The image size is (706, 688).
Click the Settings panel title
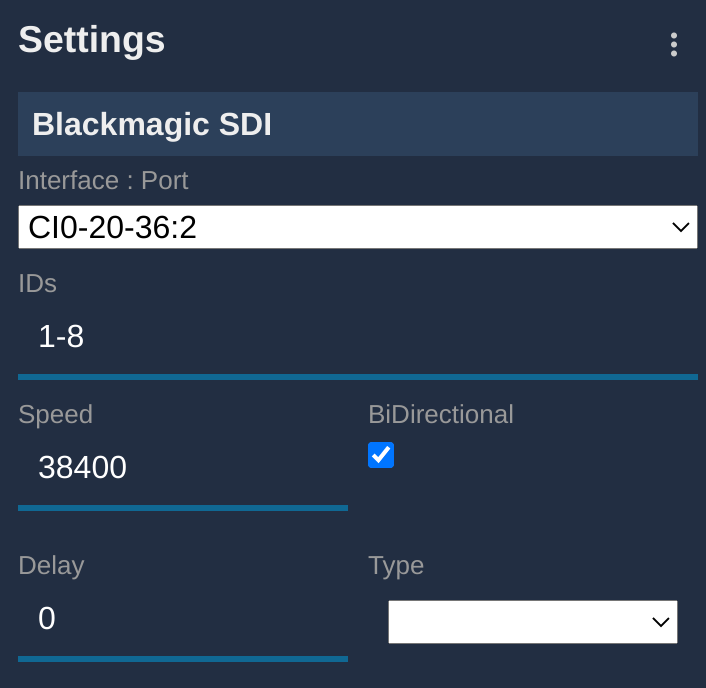[92, 40]
